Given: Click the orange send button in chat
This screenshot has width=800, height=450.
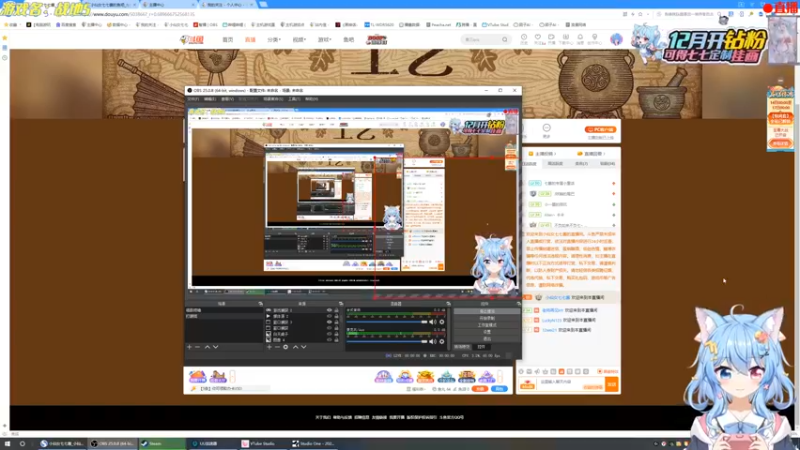Looking at the screenshot, I should 611,384.
